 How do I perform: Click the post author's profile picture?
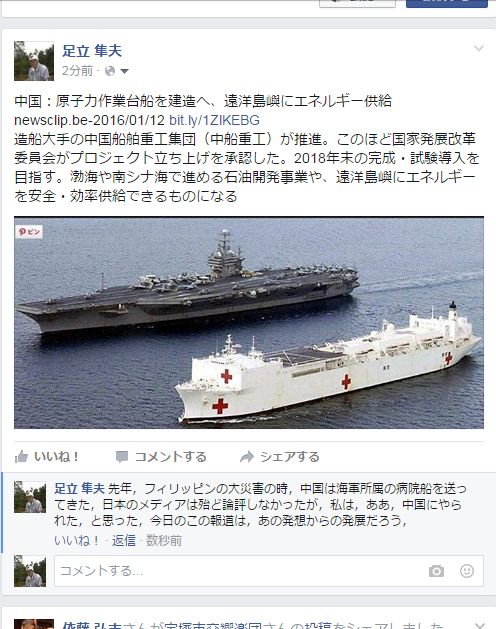point(34,61)
